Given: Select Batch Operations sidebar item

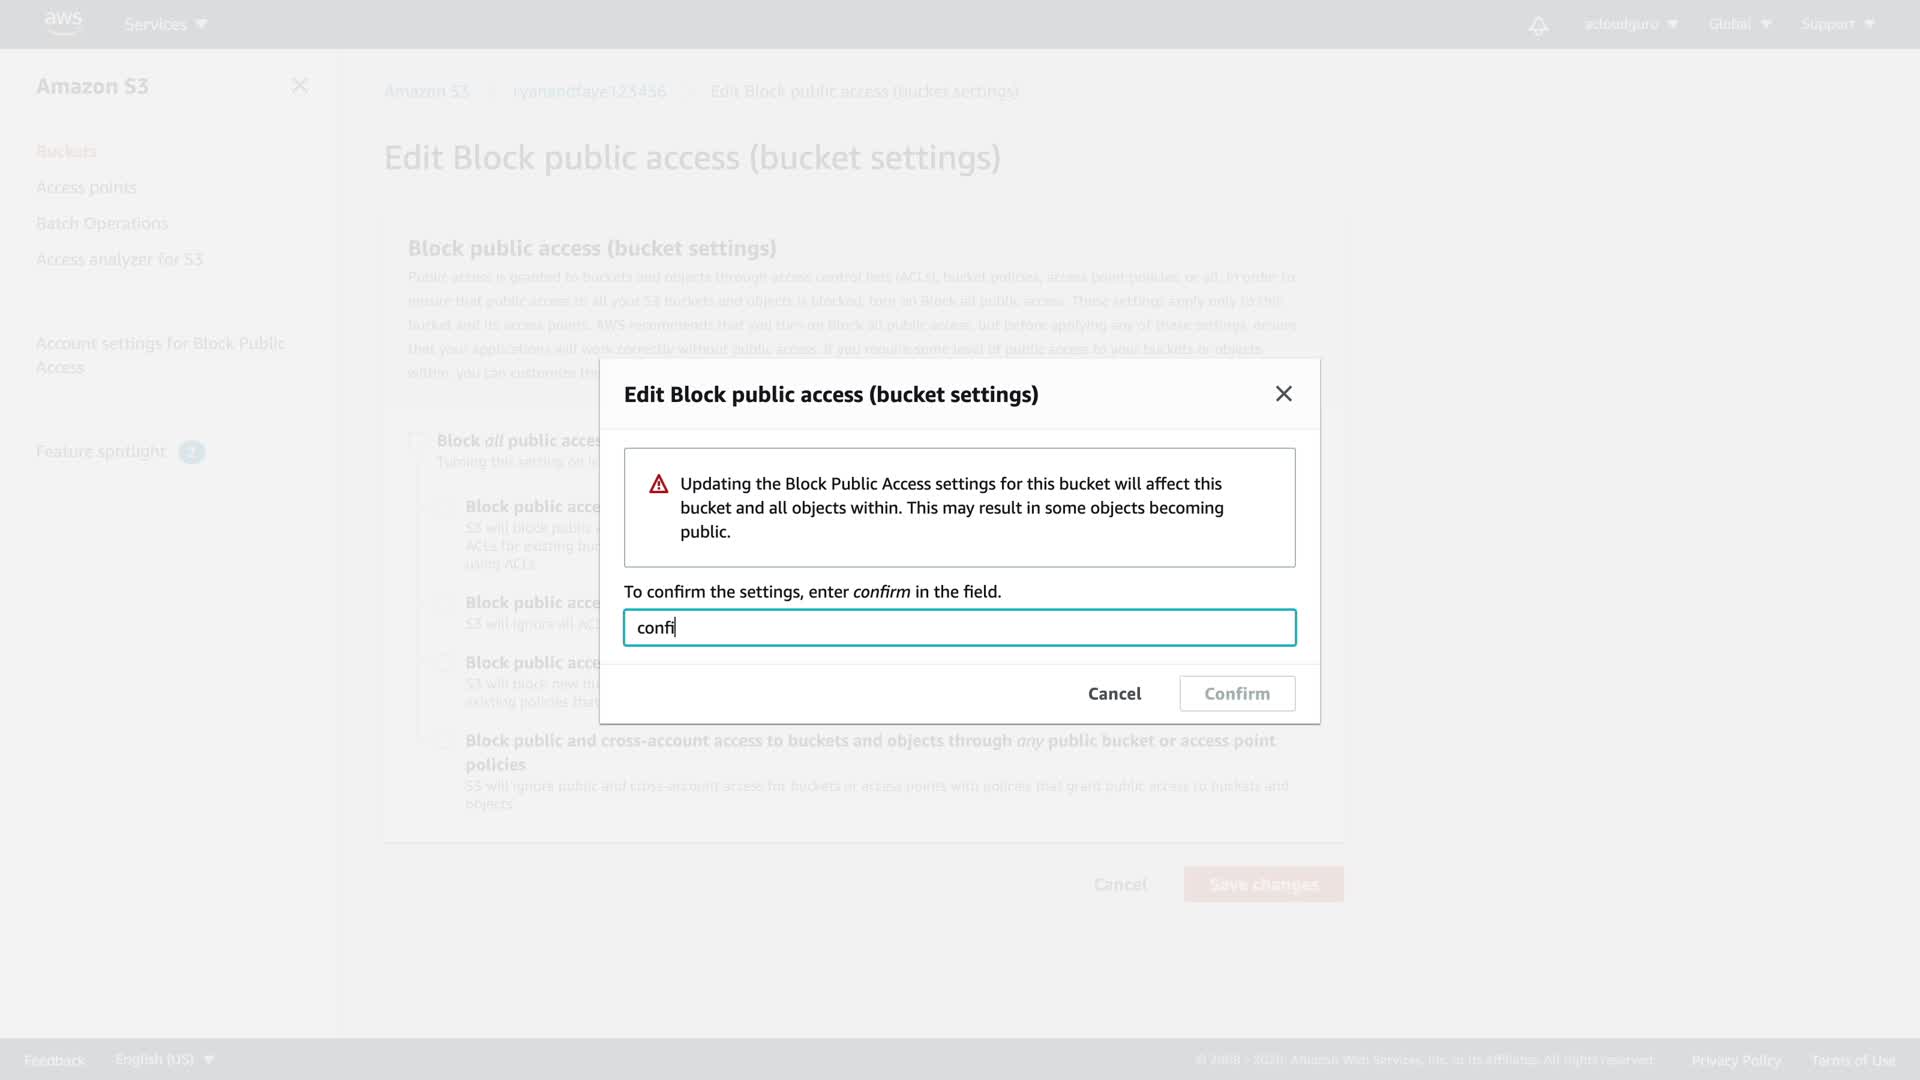Looking at the screenshot, I should pos(102,223).
